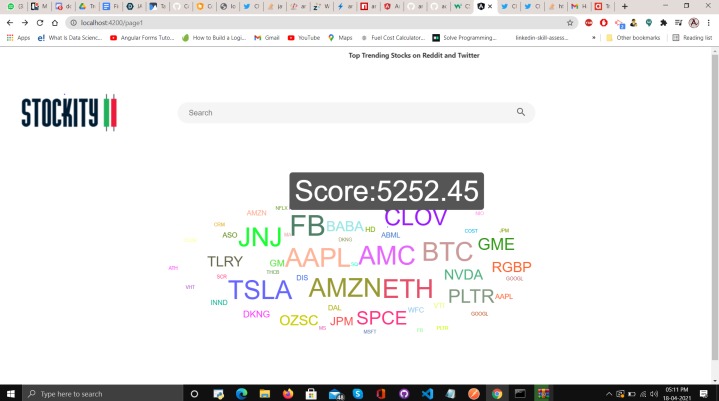Go forward in browser history
719x401 pixels.
(25, 22)
